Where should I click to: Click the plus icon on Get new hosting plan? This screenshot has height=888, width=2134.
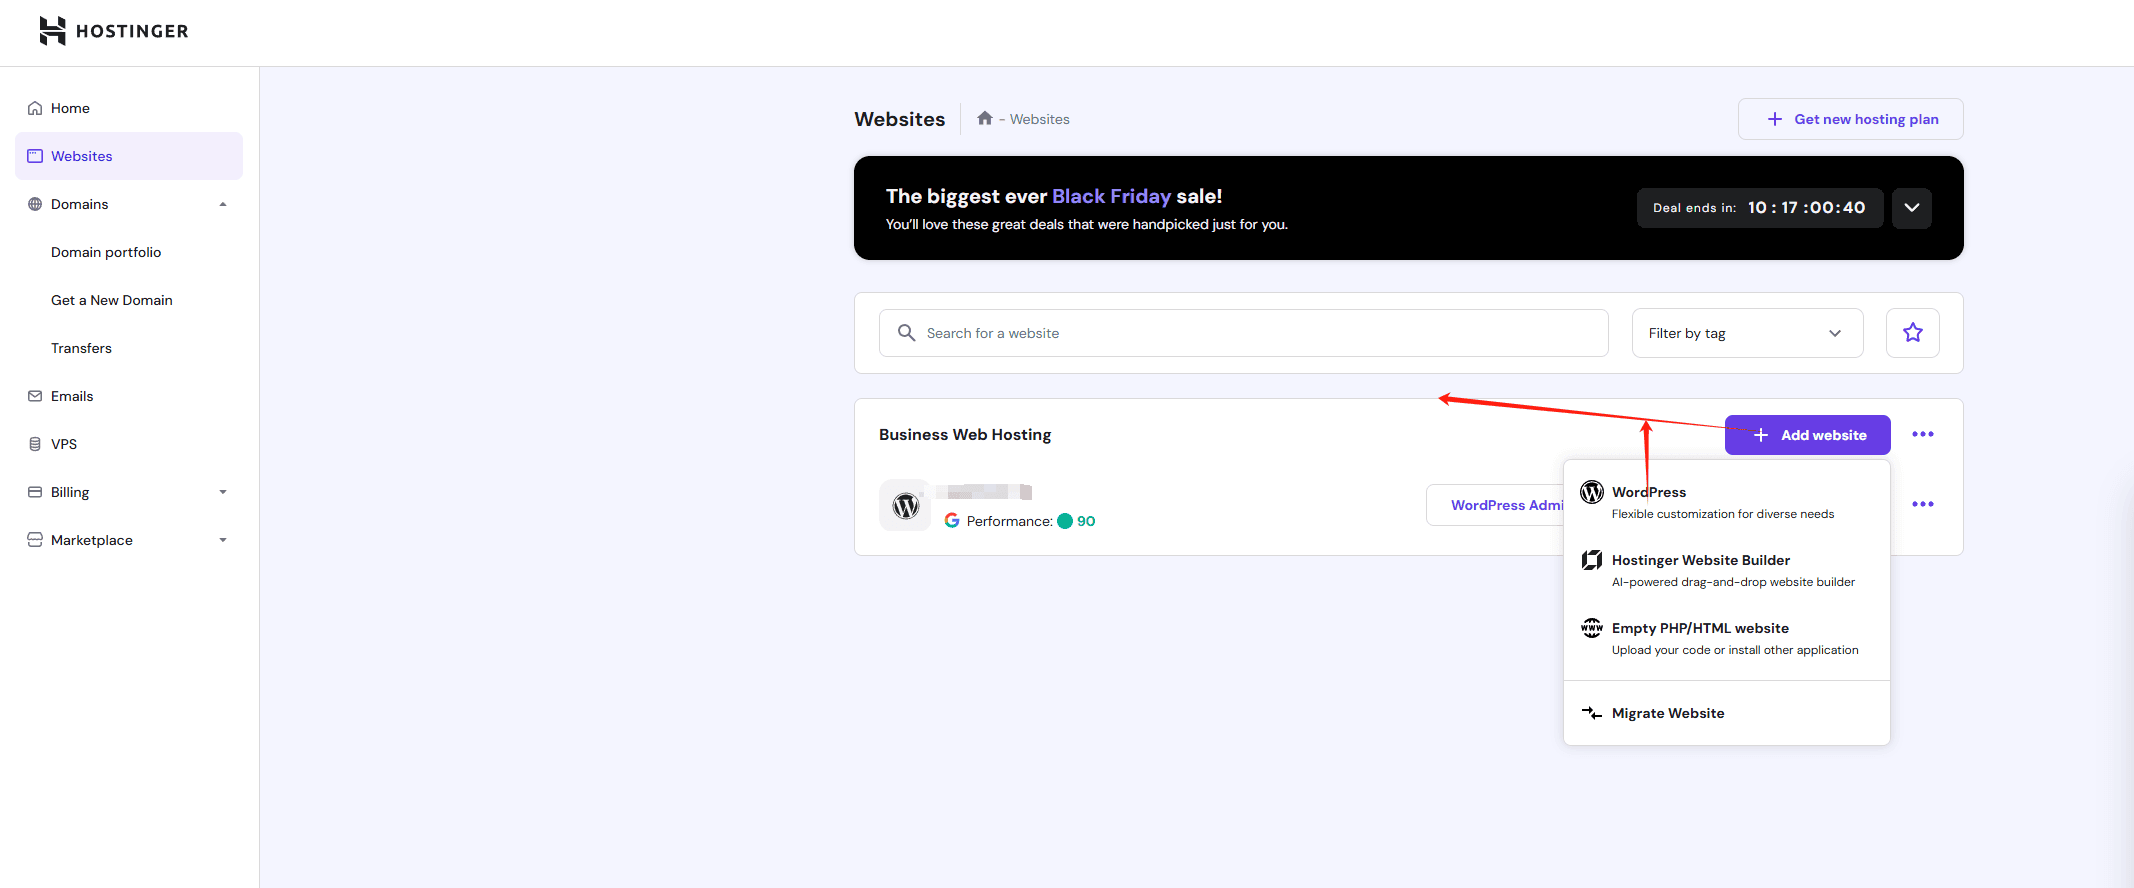pyautogui.click(x=1775, y=119)
